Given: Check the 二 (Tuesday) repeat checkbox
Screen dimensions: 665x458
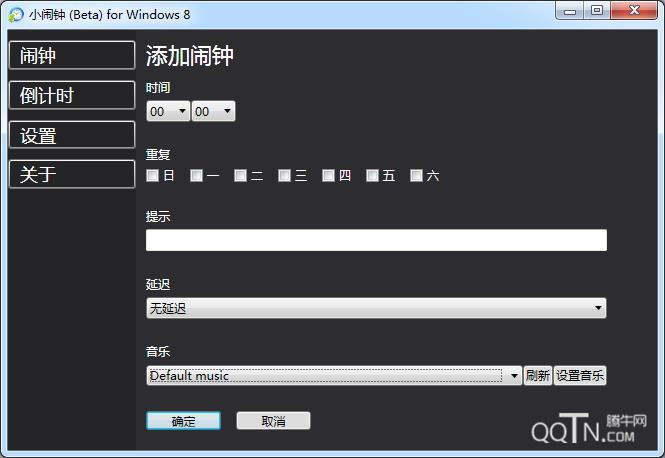Looking at the screenshot, I should pos(241,176).
